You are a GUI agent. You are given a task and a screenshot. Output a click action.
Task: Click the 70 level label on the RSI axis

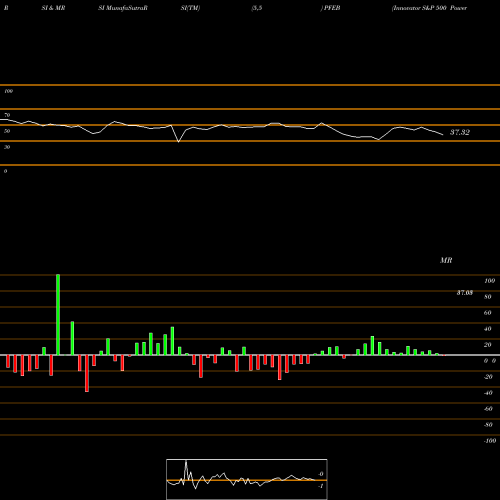coord(7,115)
